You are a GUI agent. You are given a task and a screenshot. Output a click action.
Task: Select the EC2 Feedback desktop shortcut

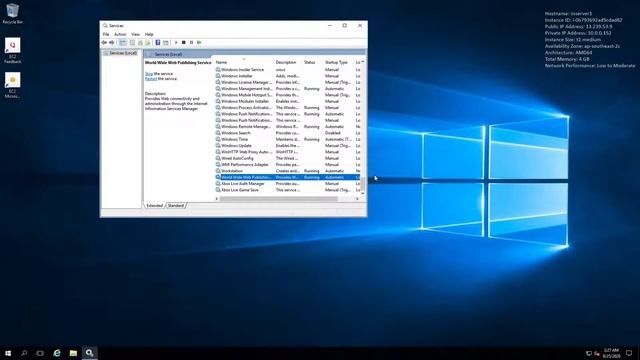click(x=13, y=51)
